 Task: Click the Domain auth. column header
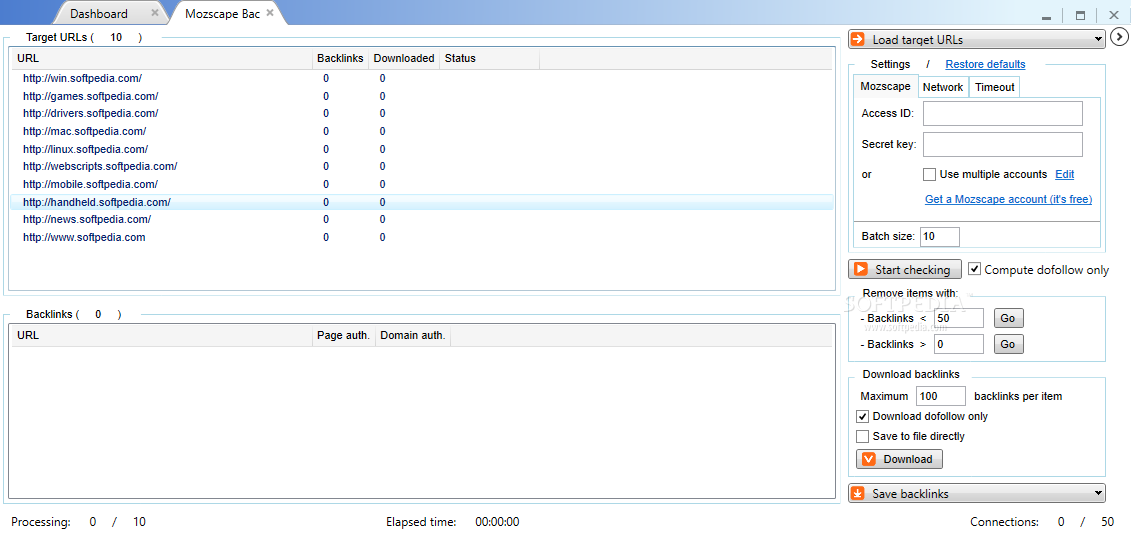[413, 335]
